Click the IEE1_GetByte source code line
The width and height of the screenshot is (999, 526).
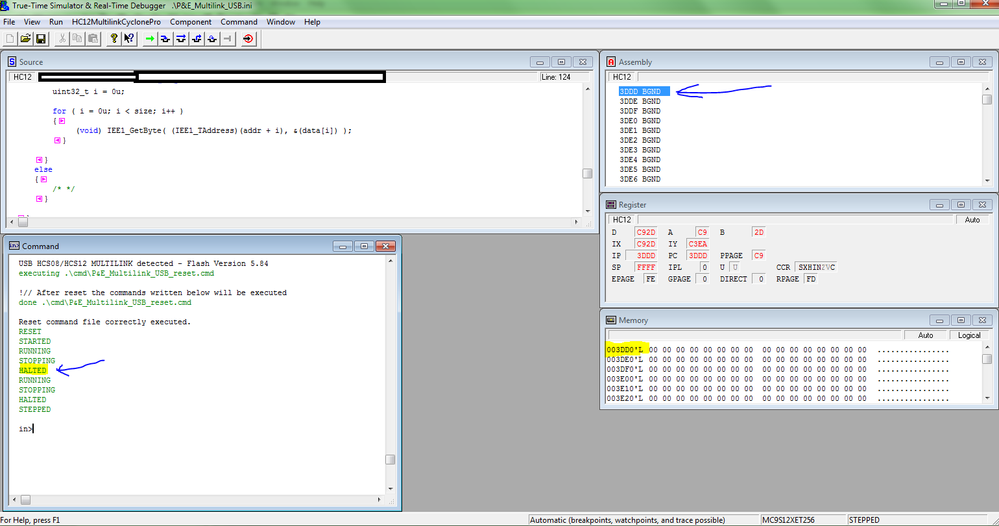tap(213, 131)
